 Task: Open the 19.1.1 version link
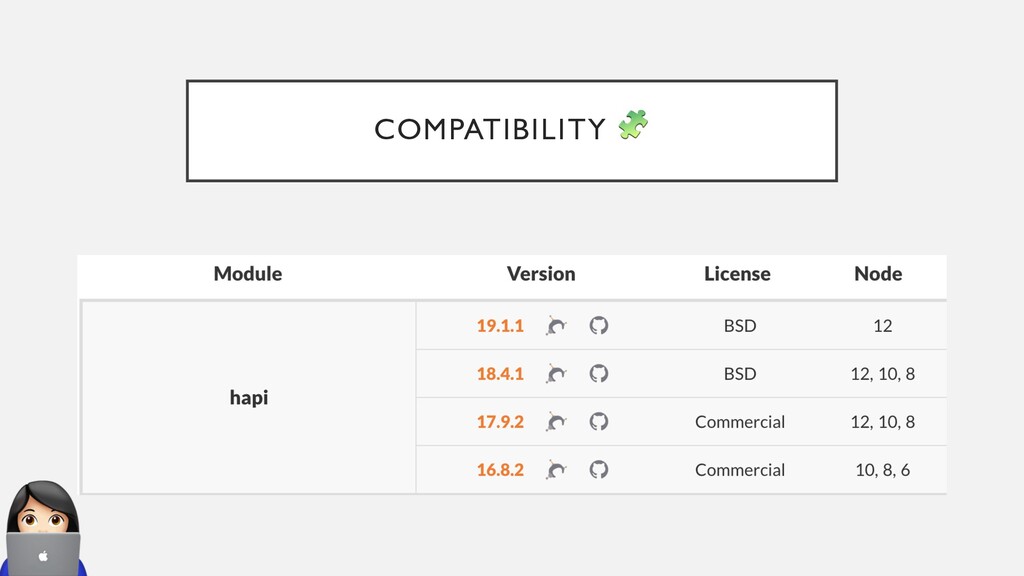point(500,325)
